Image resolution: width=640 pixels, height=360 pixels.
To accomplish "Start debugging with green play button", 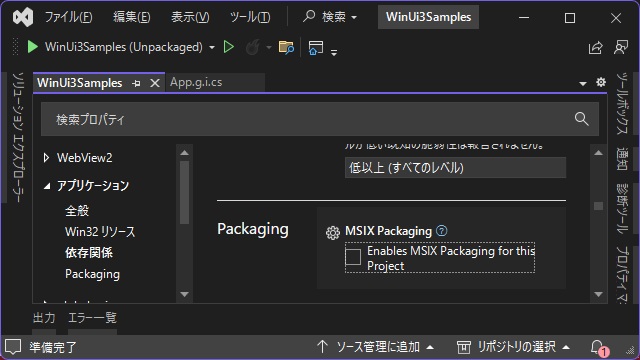I will (x=32, y=47).
